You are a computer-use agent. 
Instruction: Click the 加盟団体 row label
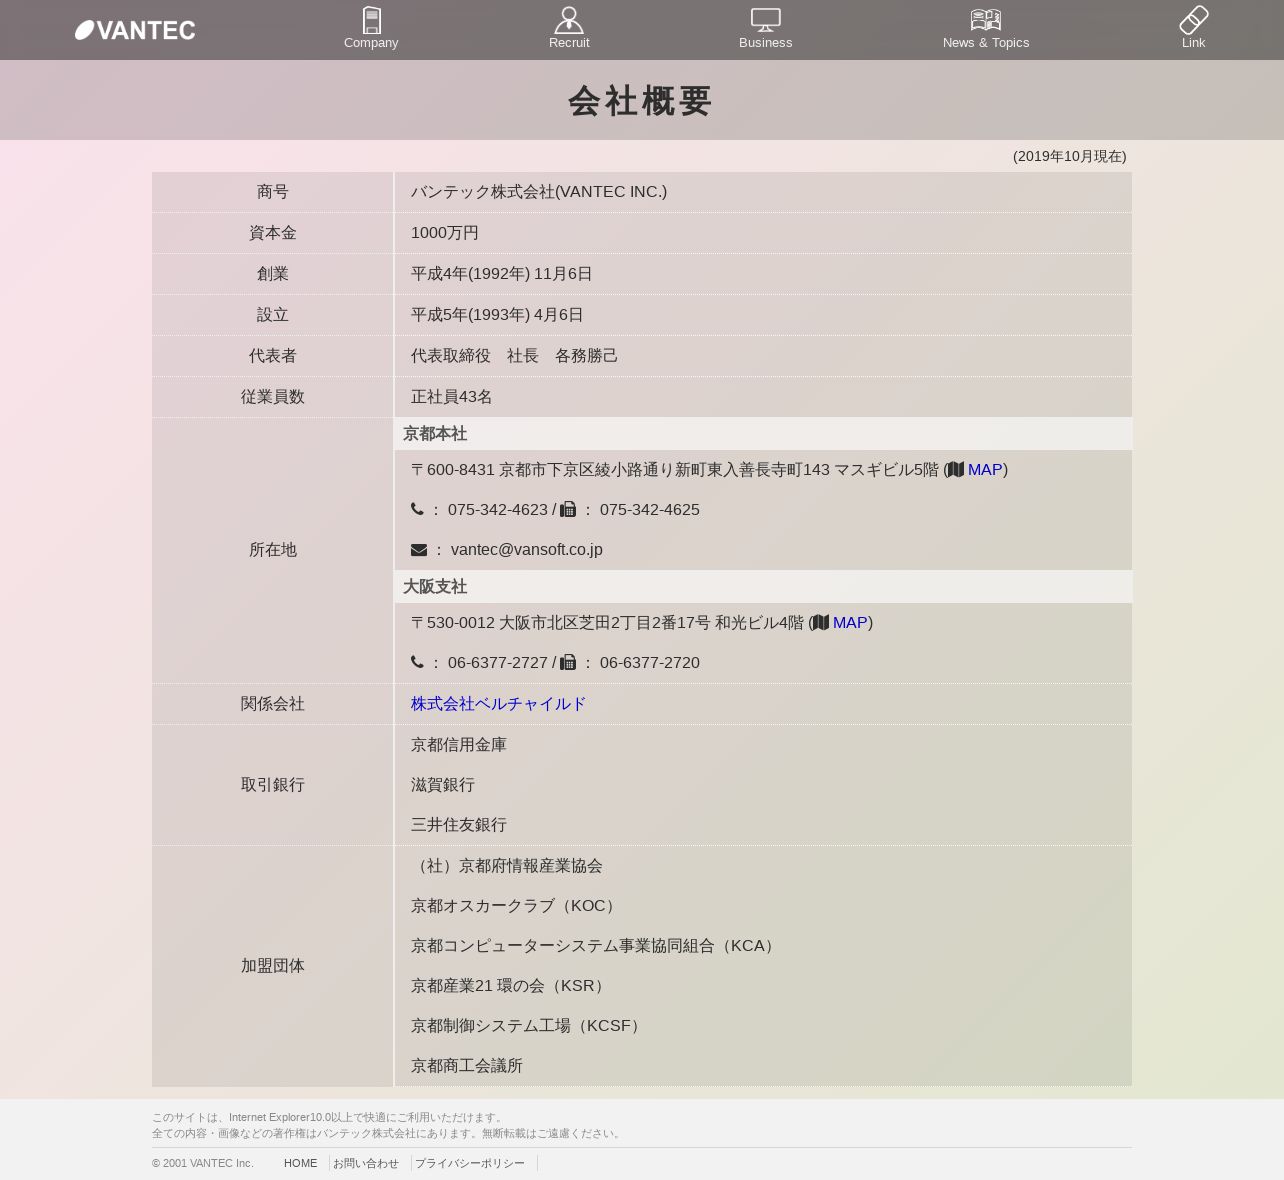tap(273, 966)
